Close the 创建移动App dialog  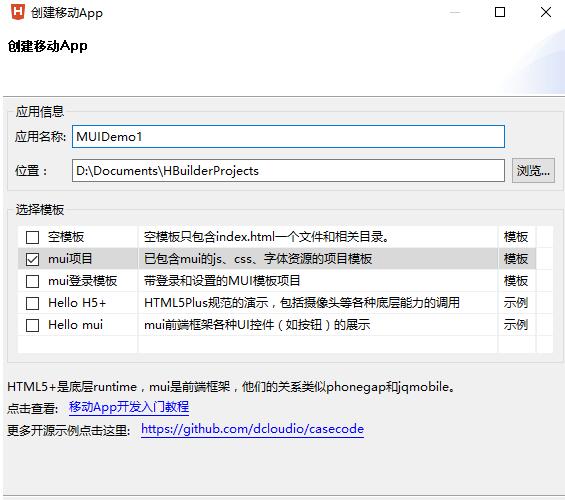click(x=546, y=12)
